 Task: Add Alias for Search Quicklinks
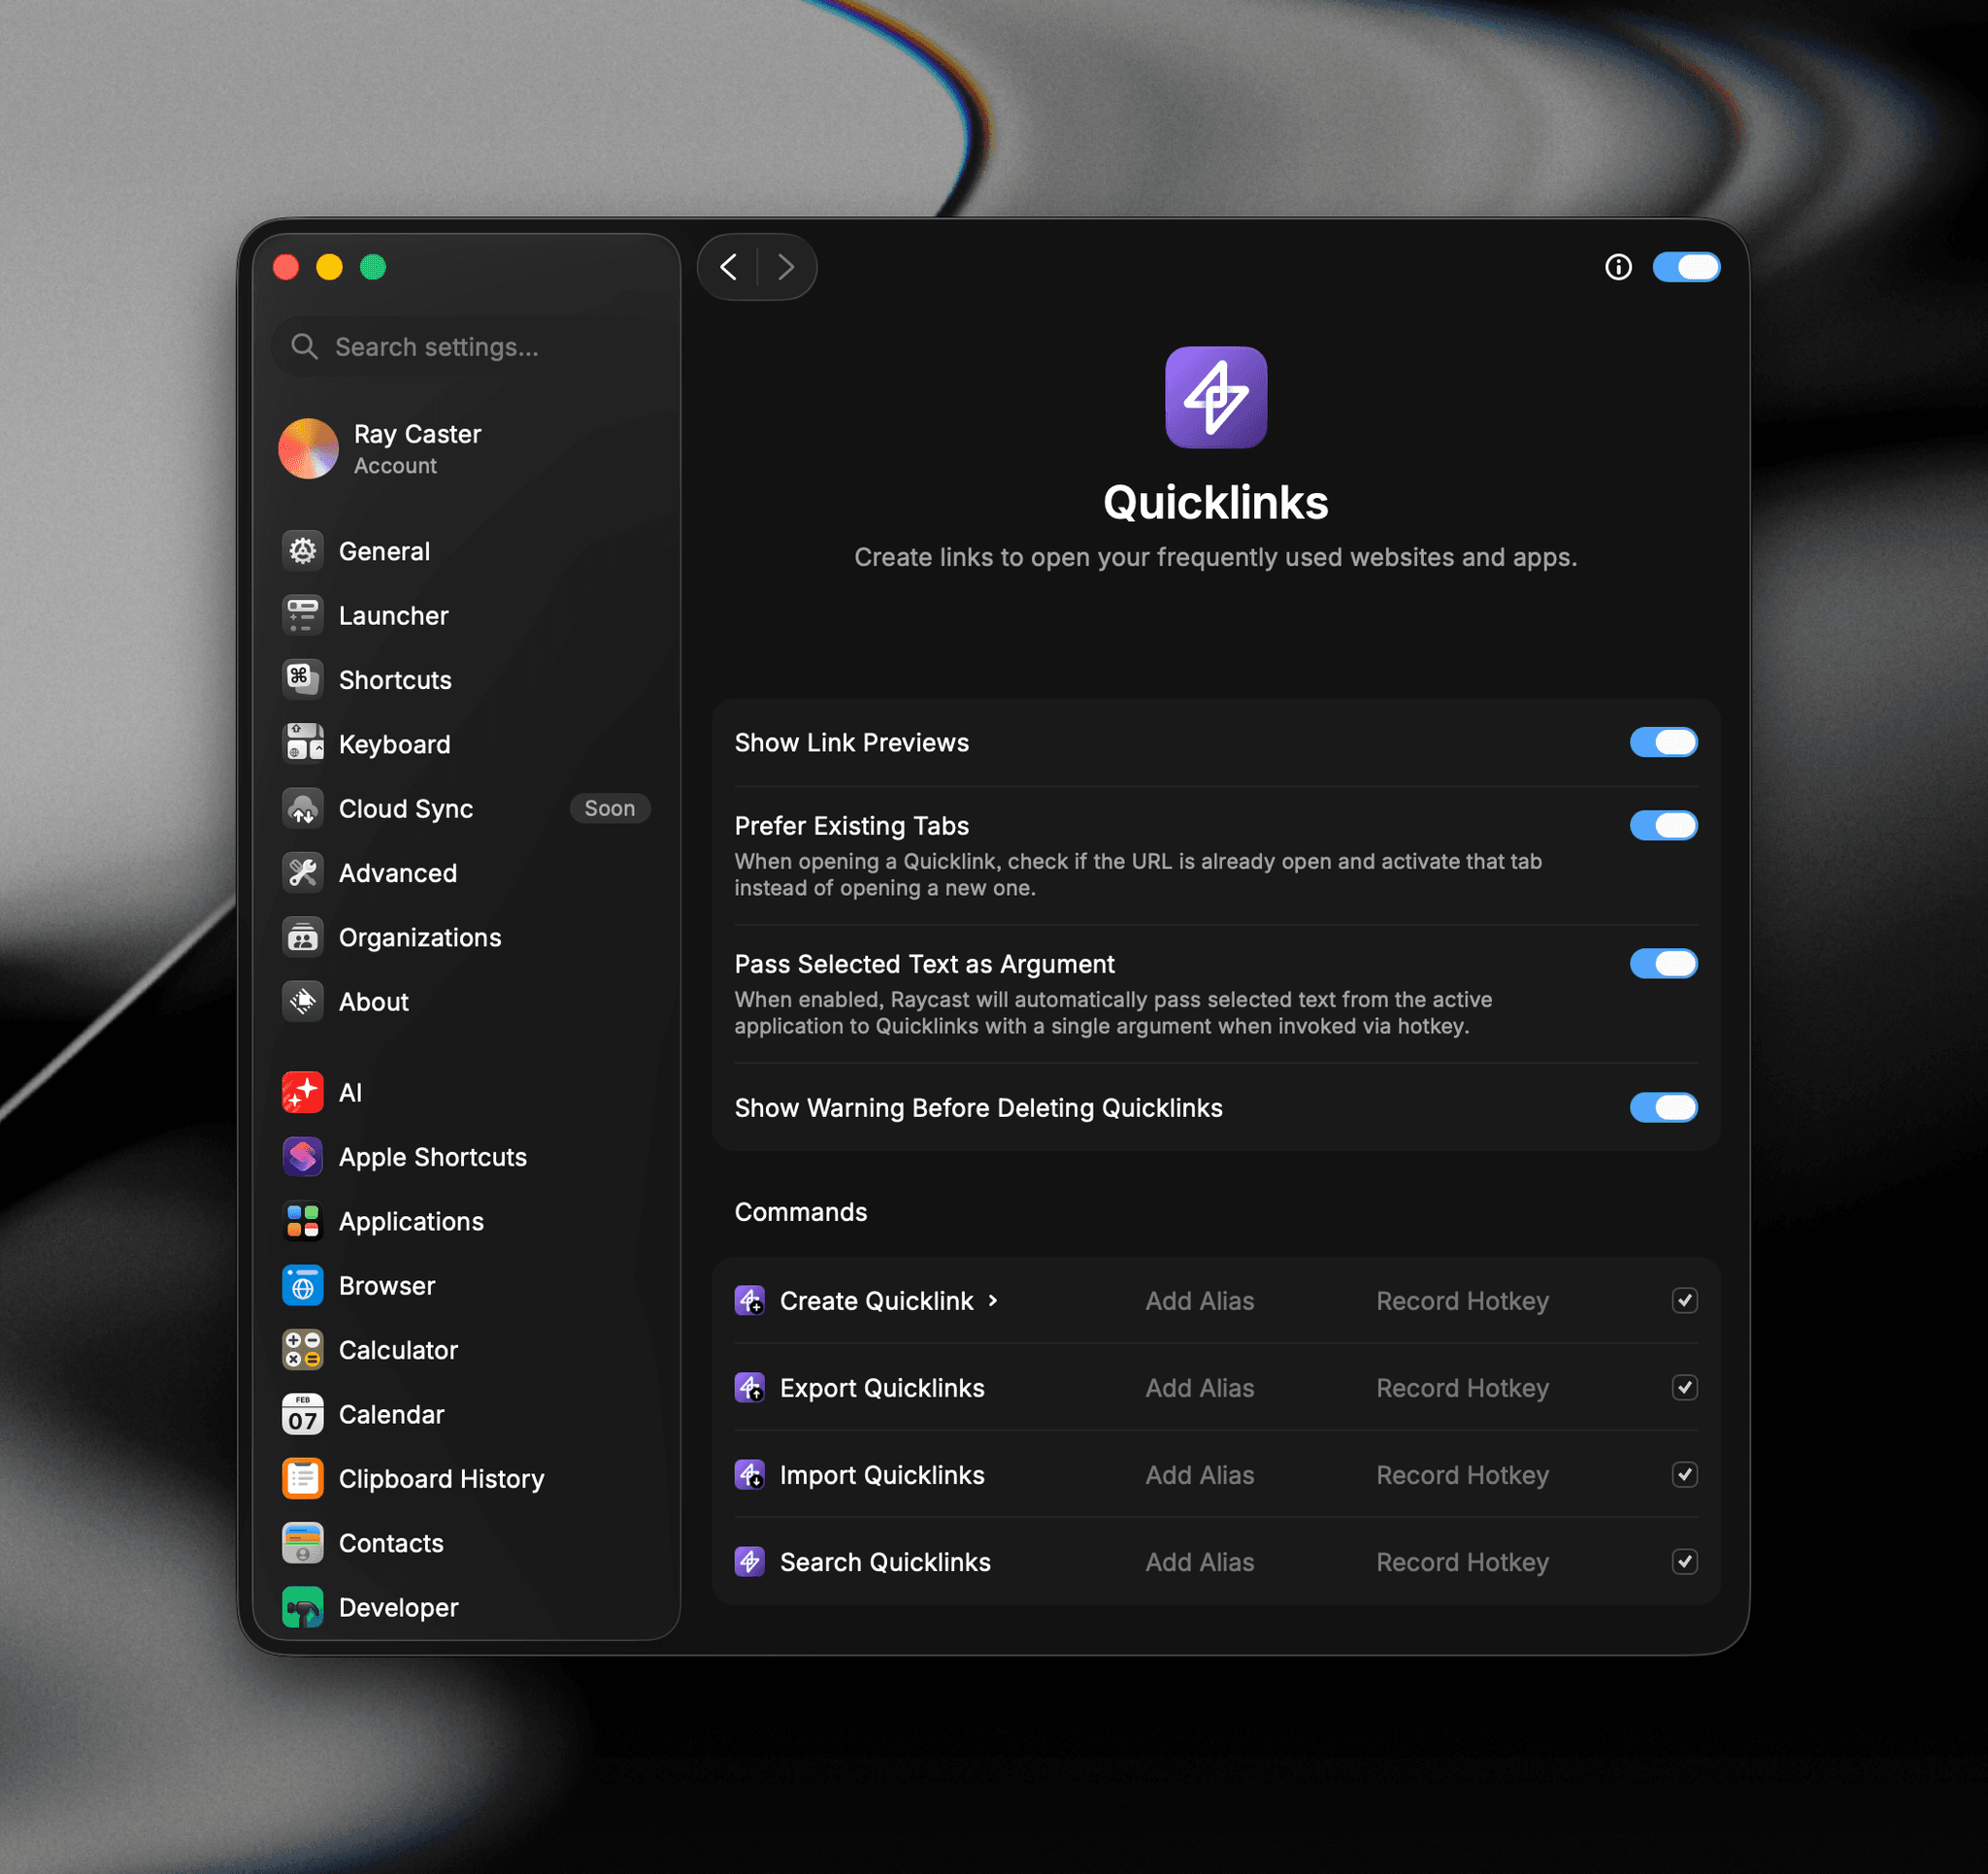(1200, 1562)
